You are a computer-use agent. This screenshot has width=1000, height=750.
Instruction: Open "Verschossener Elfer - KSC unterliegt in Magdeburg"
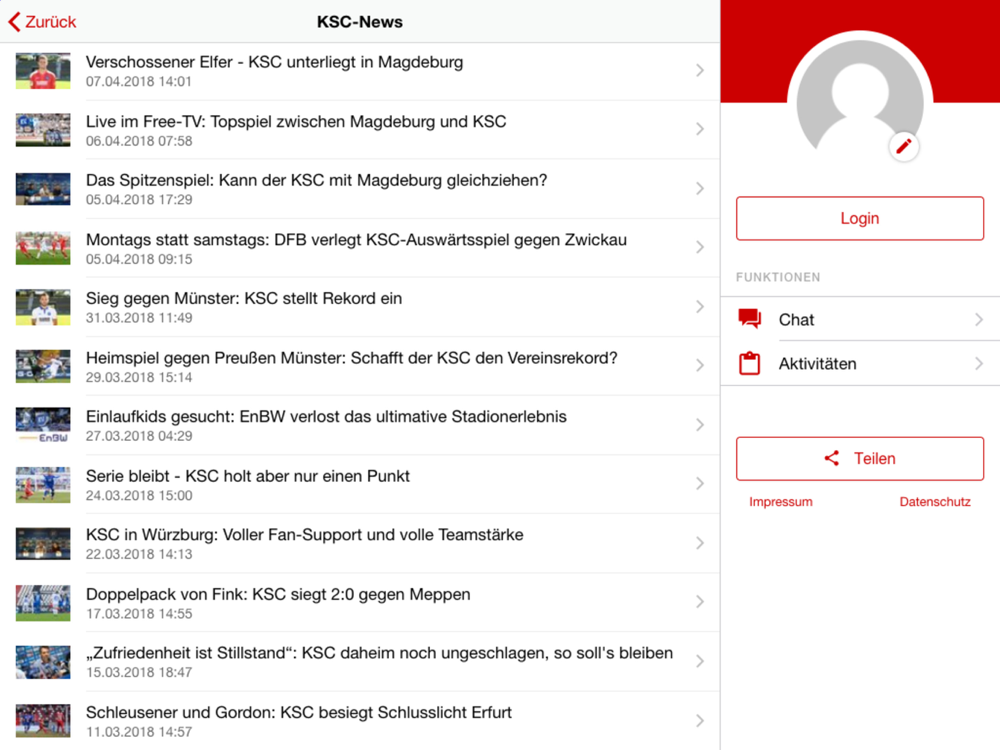click(274, 62)
